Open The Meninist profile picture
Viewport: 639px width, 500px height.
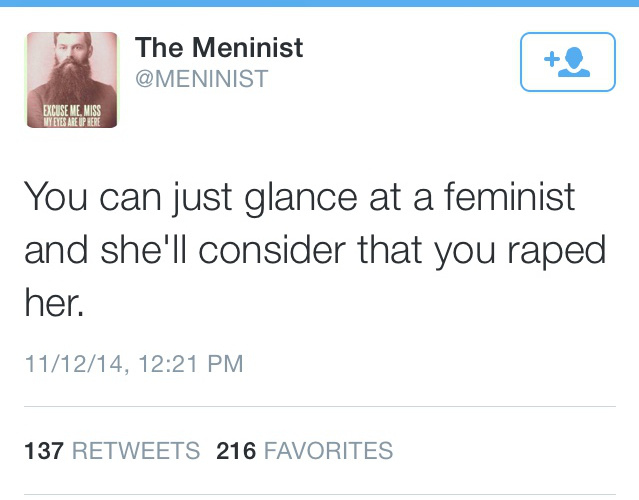(x=72, y=80)
